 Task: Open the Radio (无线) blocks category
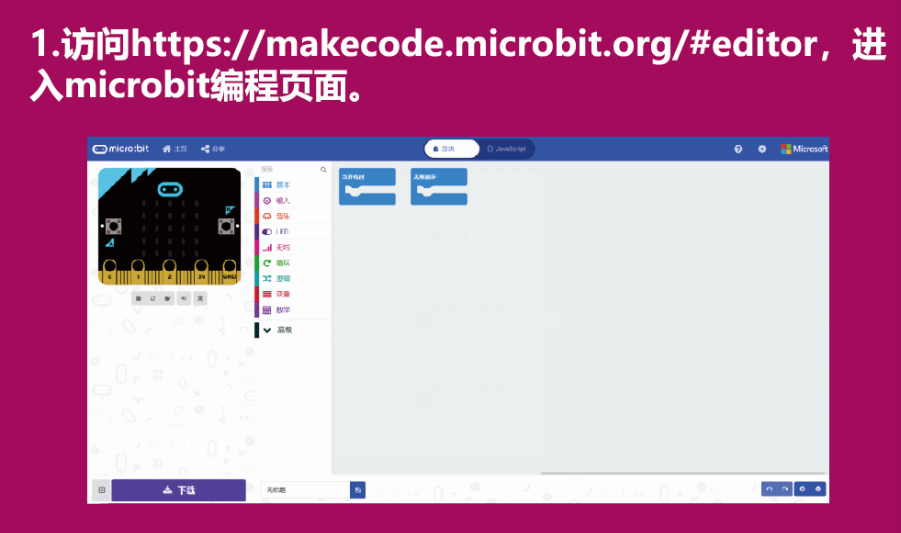[x=293, y=247]
